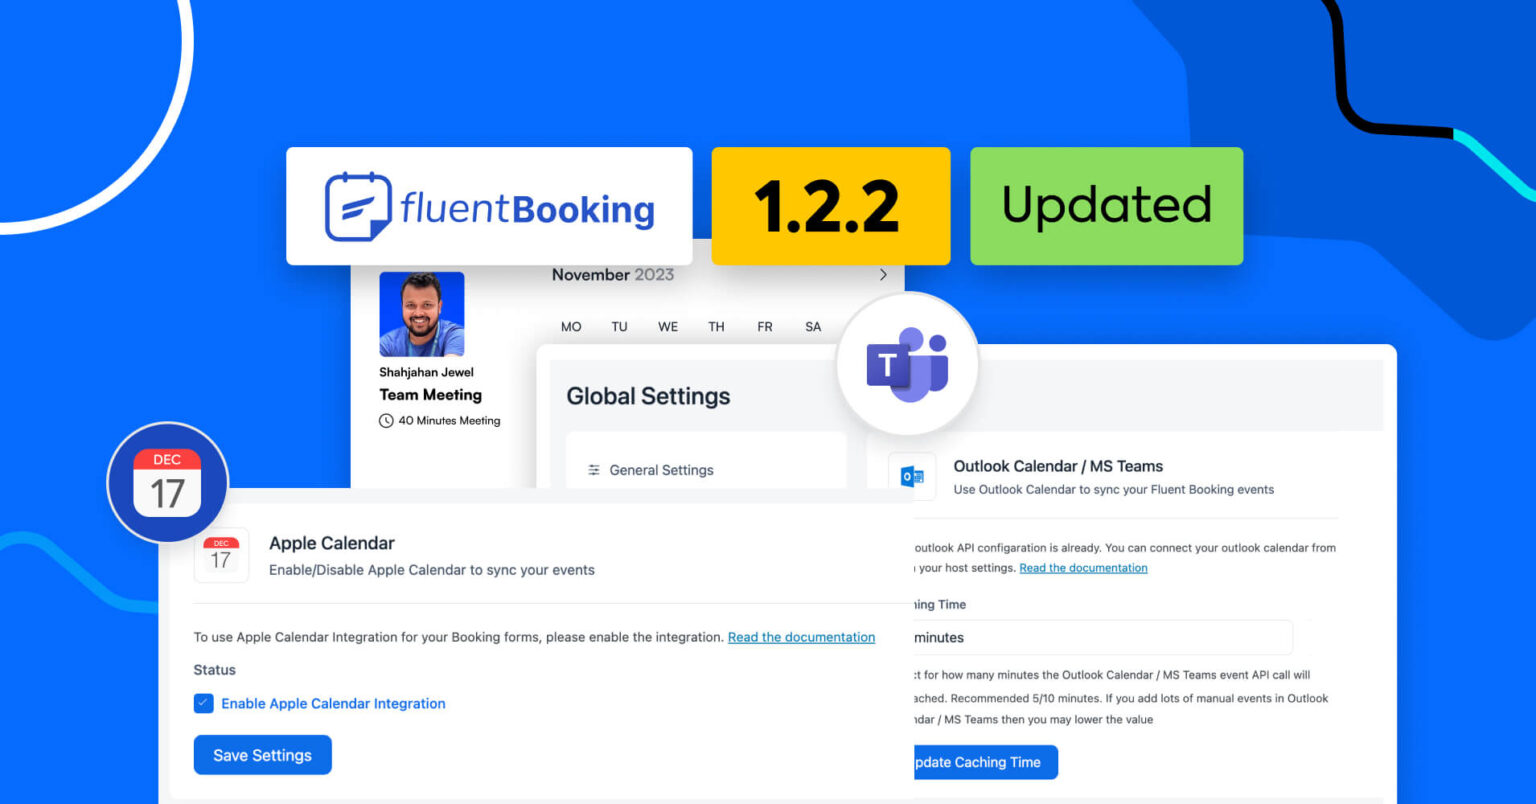Click the yellow 1.2.2 version badge
1536x804 pixels.
(x=830, y=205)
